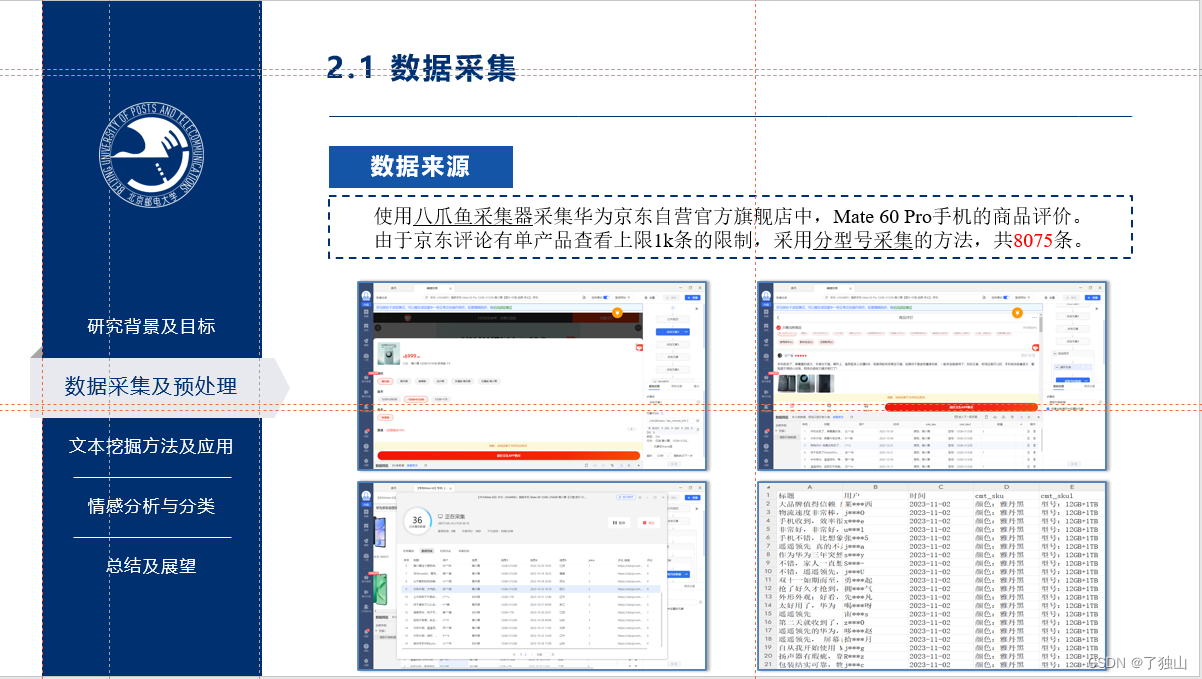The width and height of the screenshot is (1202, 679).
Task: Click spreadsheet row number 10
Action: point(767,572)
